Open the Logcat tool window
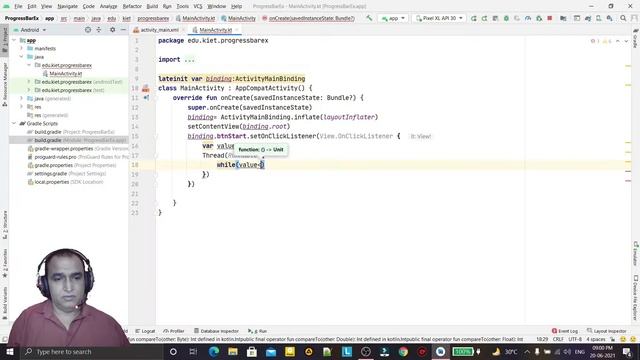Viewport: 640px width, 360px height. (x=145, y=331)
